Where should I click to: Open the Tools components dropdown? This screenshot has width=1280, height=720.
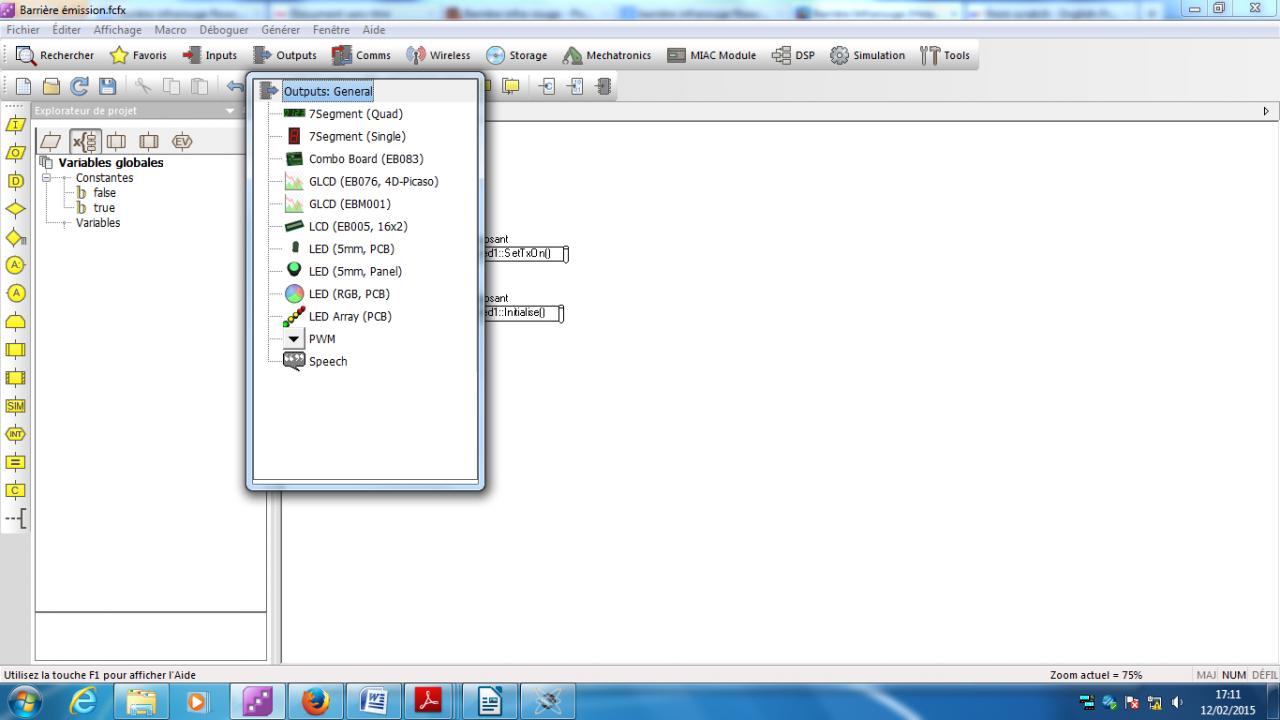tap(945, 56)
